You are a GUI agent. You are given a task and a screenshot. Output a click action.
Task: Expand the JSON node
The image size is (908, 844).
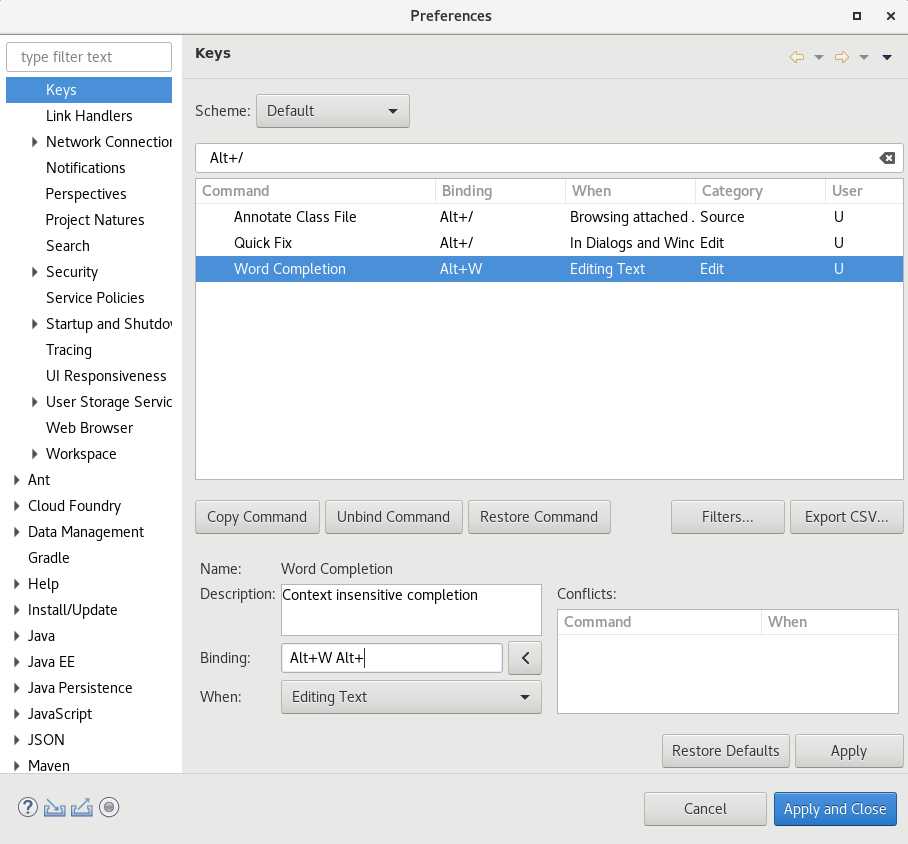(17, 740)
